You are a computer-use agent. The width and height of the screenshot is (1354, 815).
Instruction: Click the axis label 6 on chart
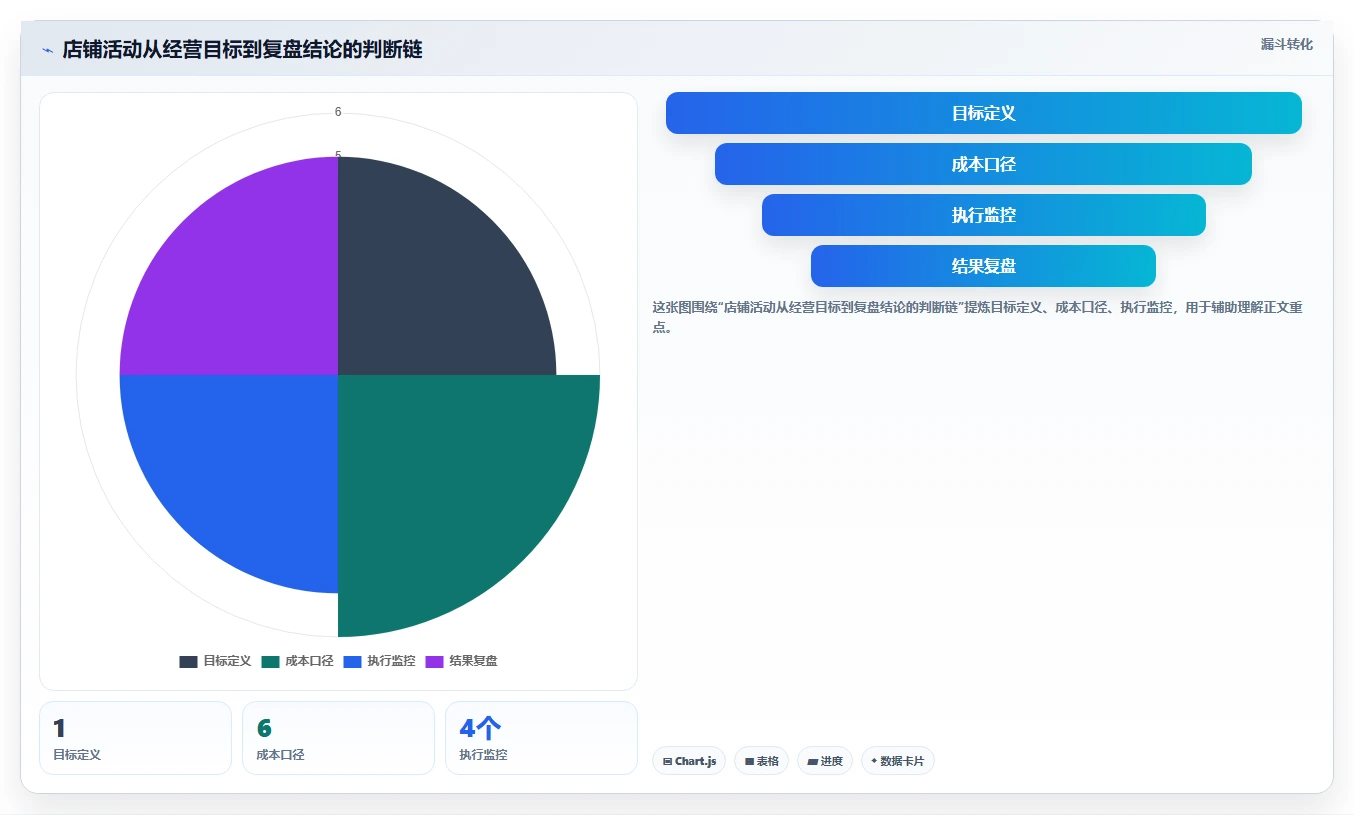338,112
